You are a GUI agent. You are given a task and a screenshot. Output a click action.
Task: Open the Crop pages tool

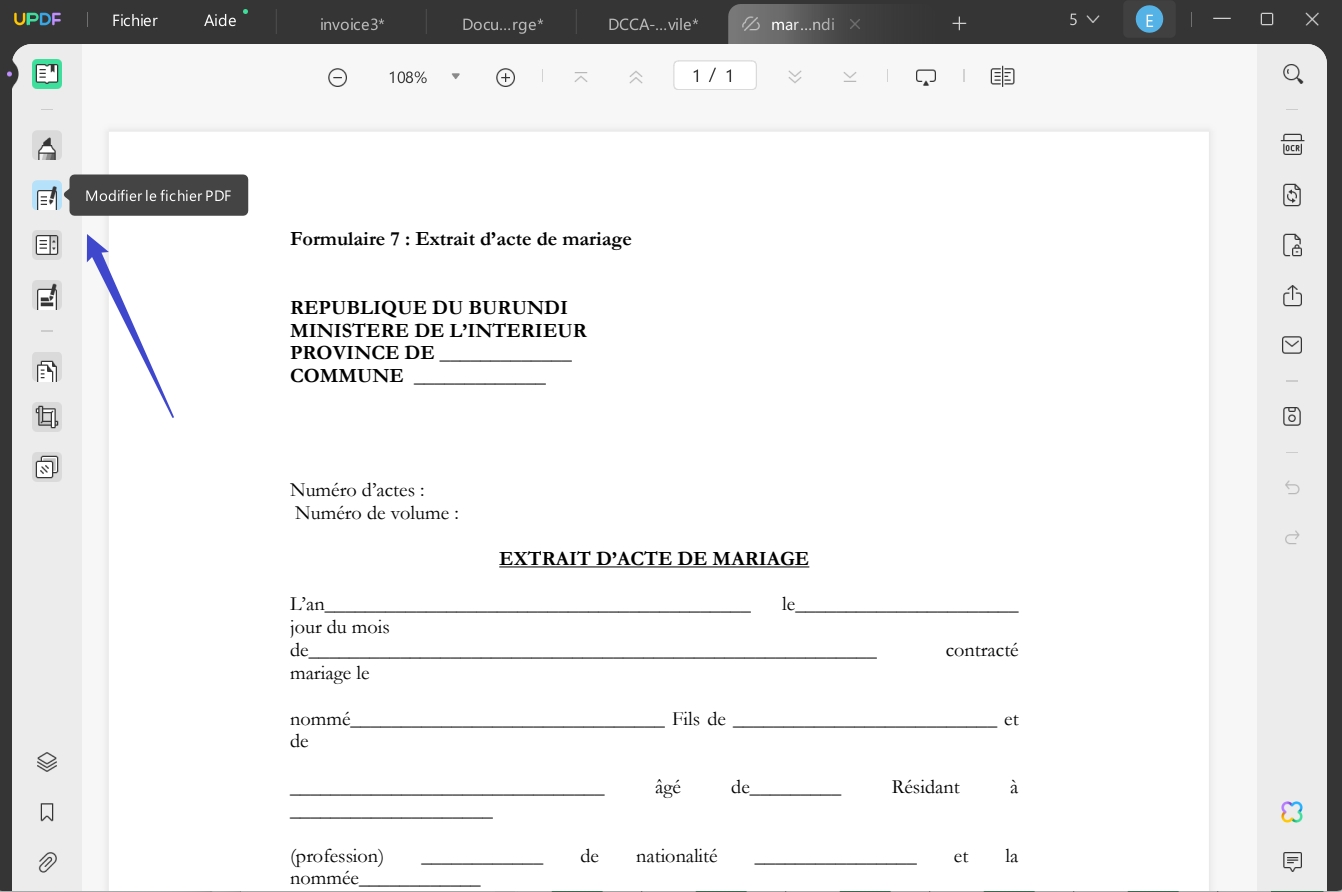click(47, 417)
